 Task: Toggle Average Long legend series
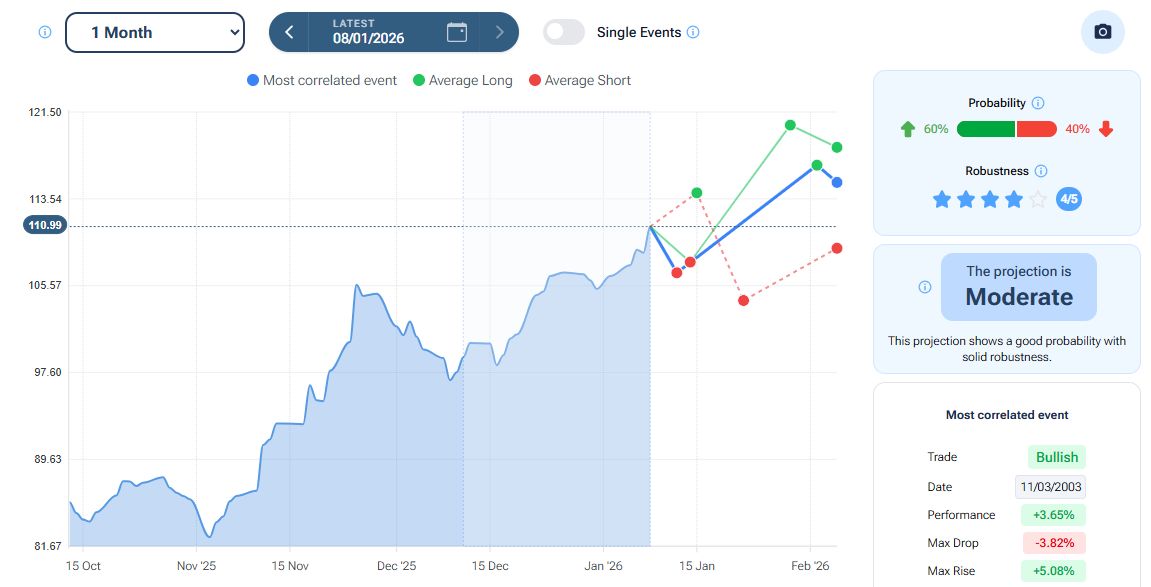coord(462,80)
